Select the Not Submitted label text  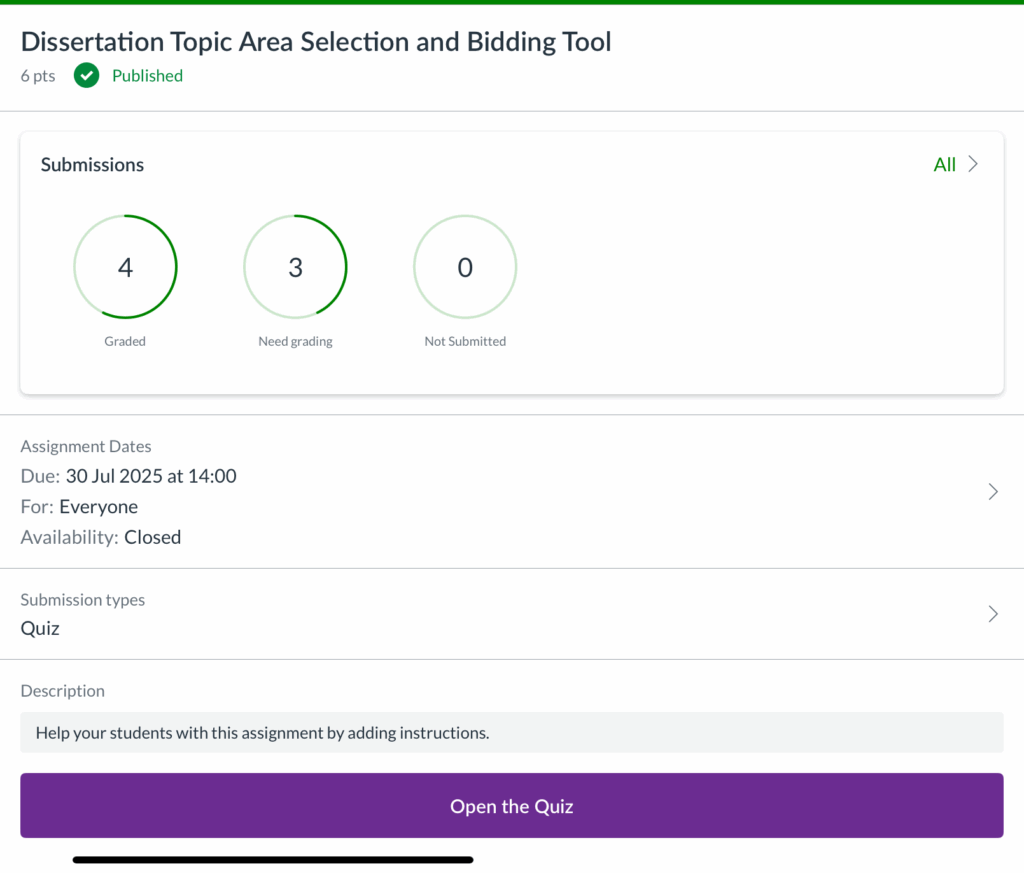click(465, 341)
